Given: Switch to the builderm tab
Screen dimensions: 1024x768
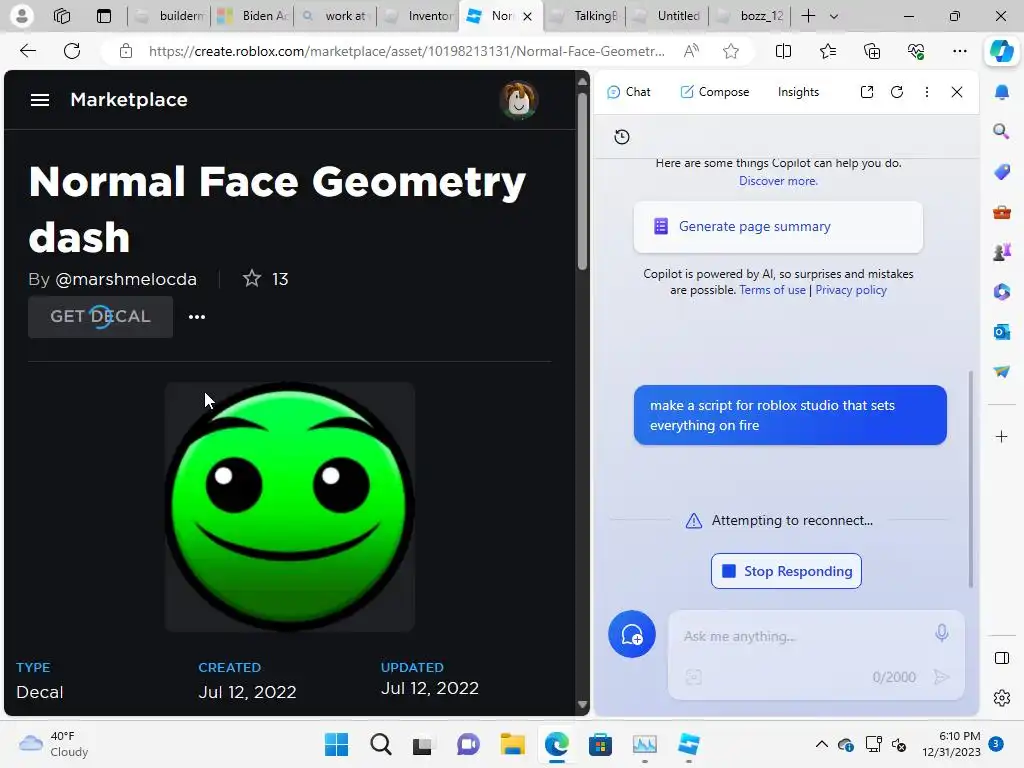Looking at the screenshot, I should pos(168,16).
